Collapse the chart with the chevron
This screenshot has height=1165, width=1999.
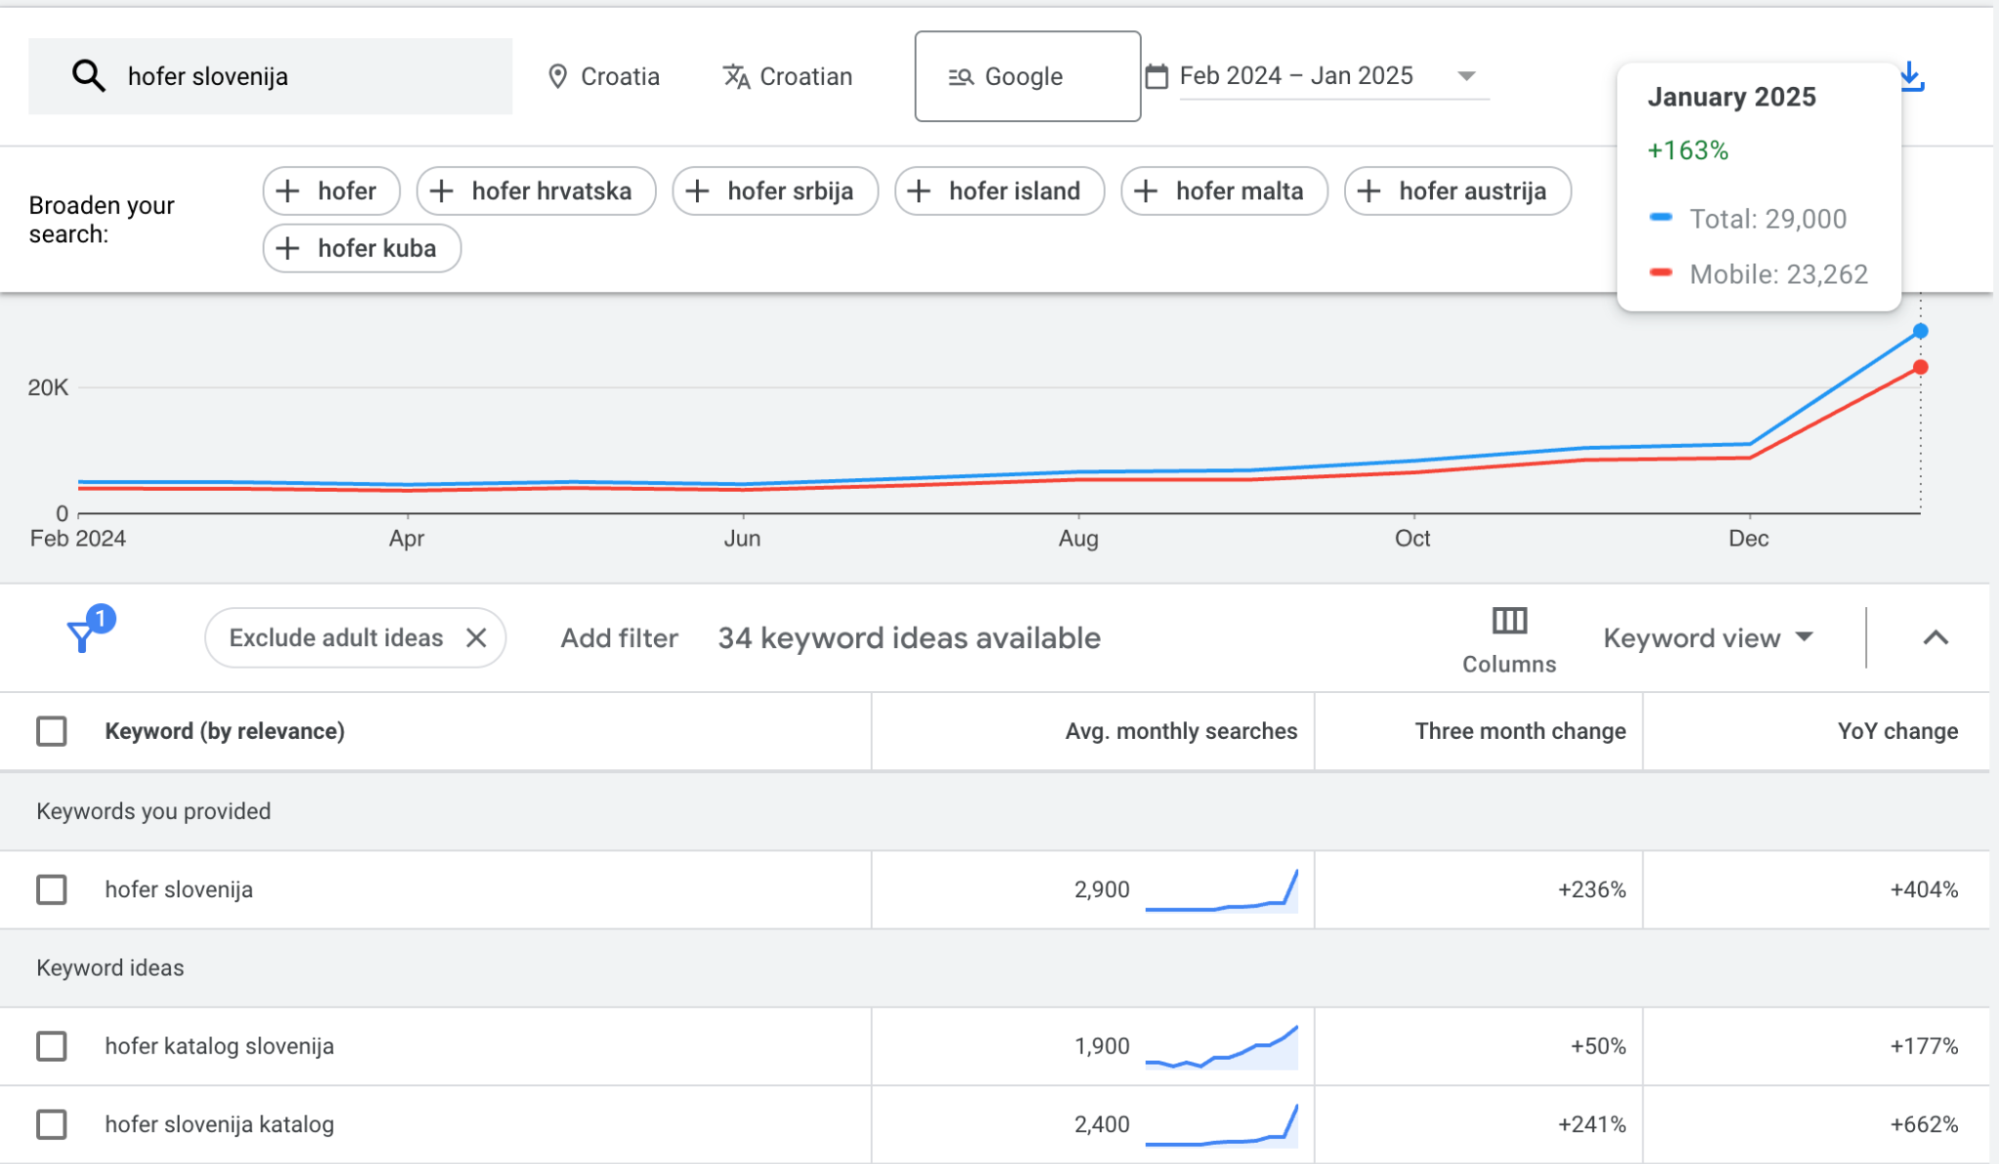coord(1936,638)
